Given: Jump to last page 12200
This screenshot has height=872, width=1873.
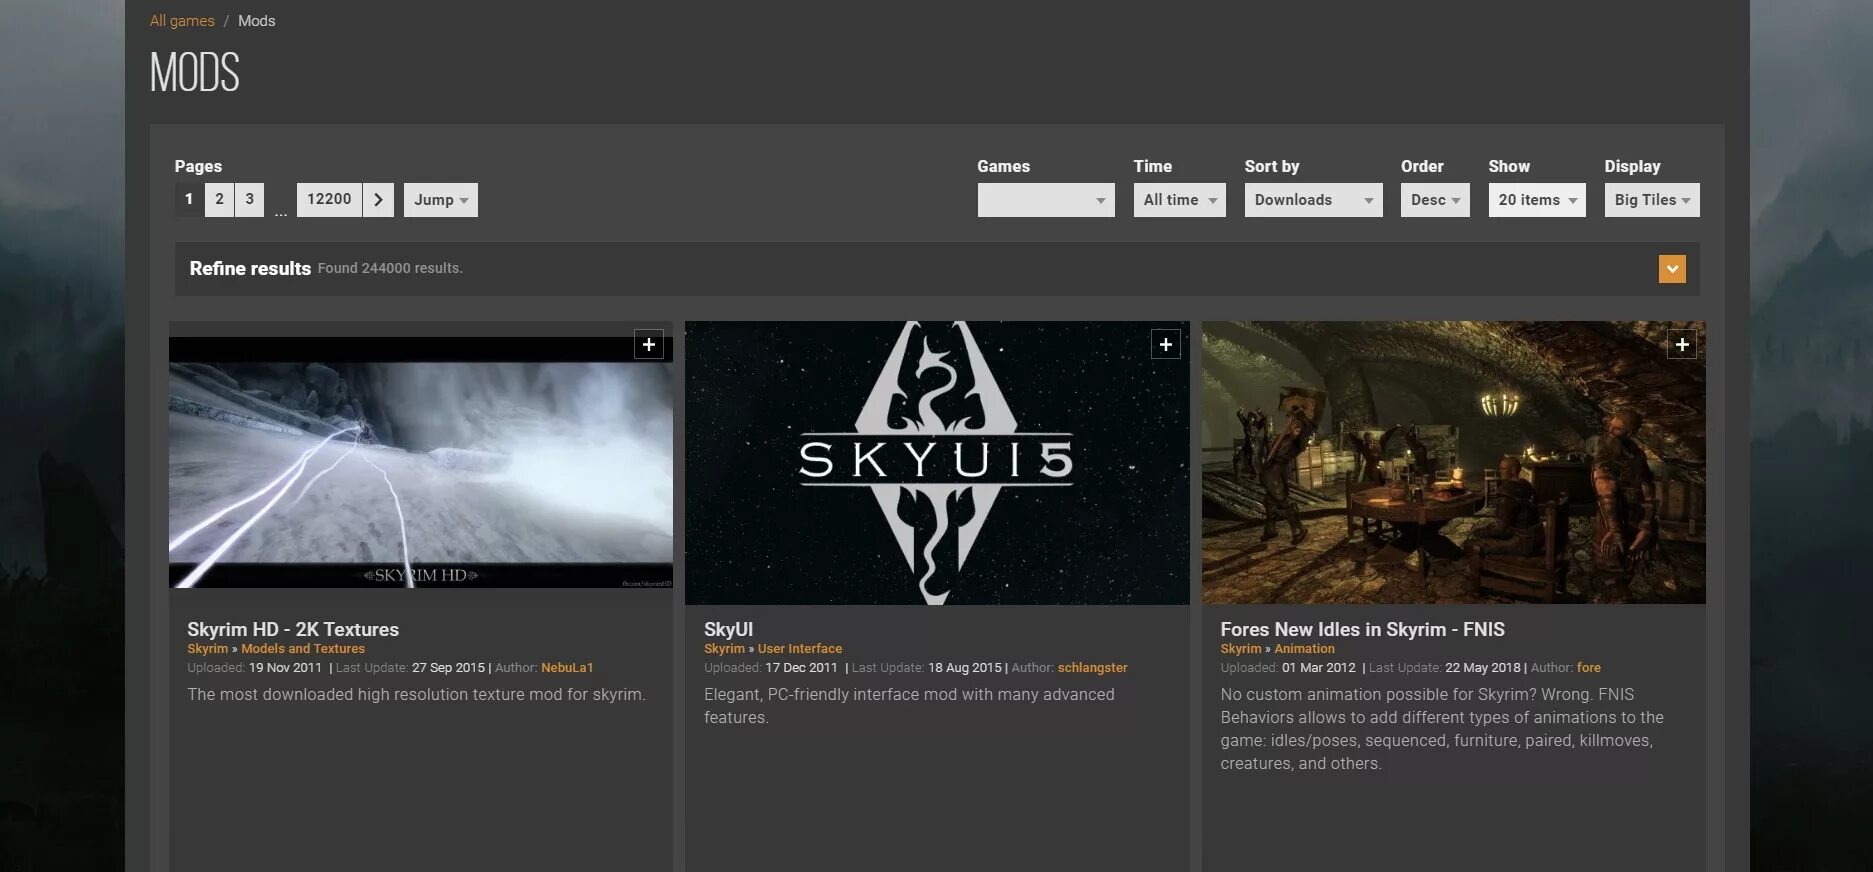Looking at the screenshot, I should click(x=329, y=200).
